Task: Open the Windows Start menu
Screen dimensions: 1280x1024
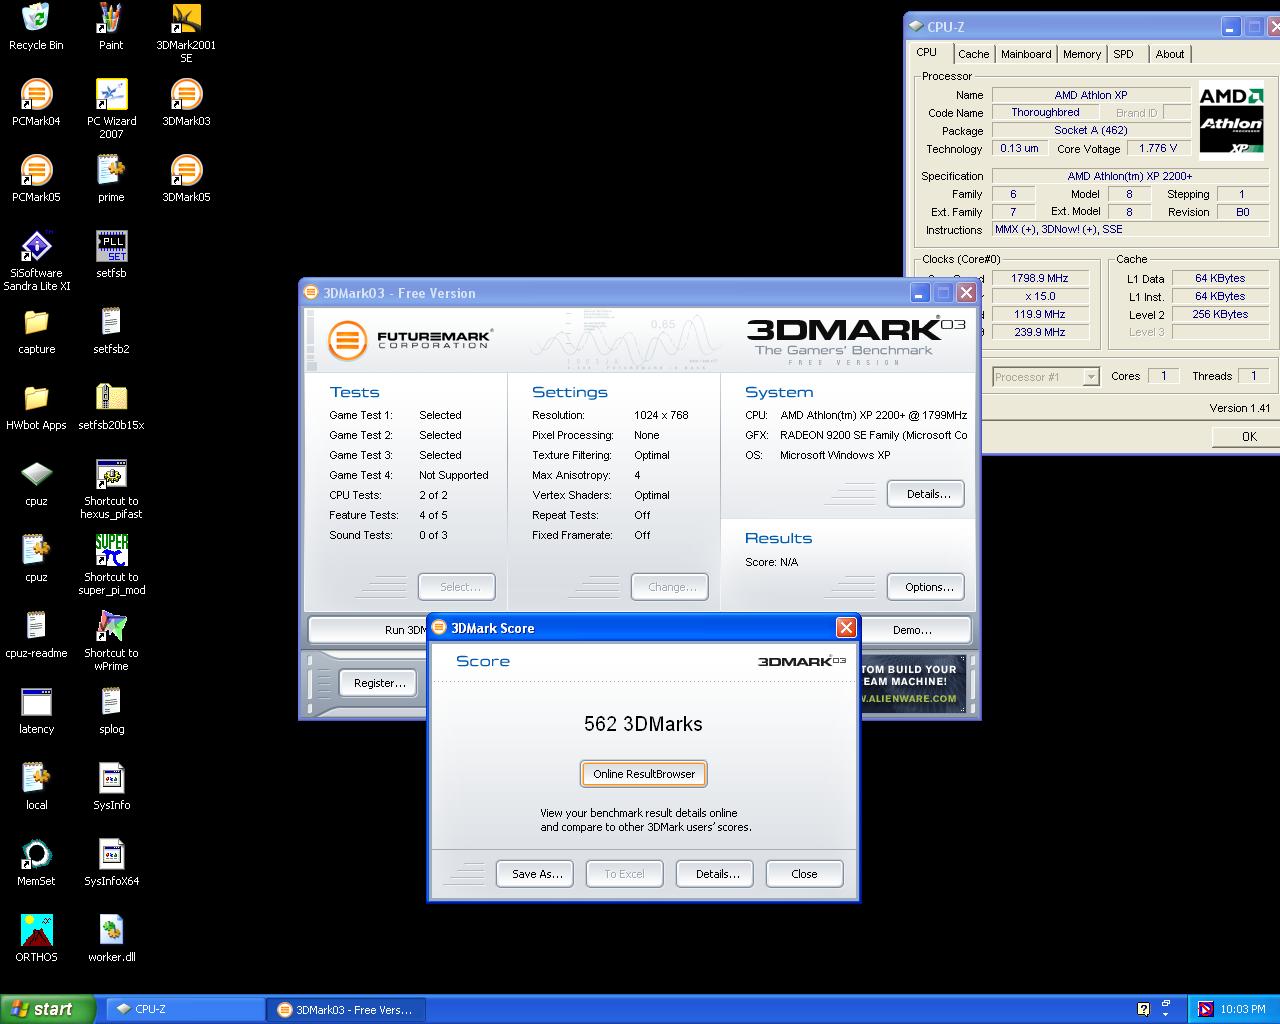Action: pos(48,1009)
